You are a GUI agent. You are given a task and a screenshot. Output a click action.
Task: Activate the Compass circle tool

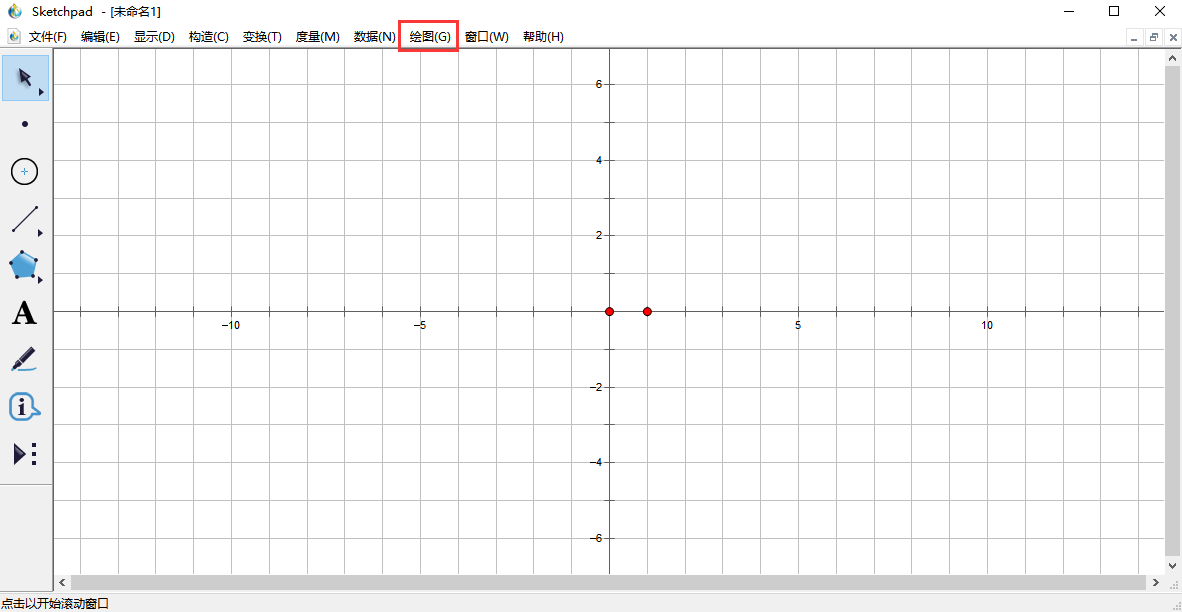(24, 171)
